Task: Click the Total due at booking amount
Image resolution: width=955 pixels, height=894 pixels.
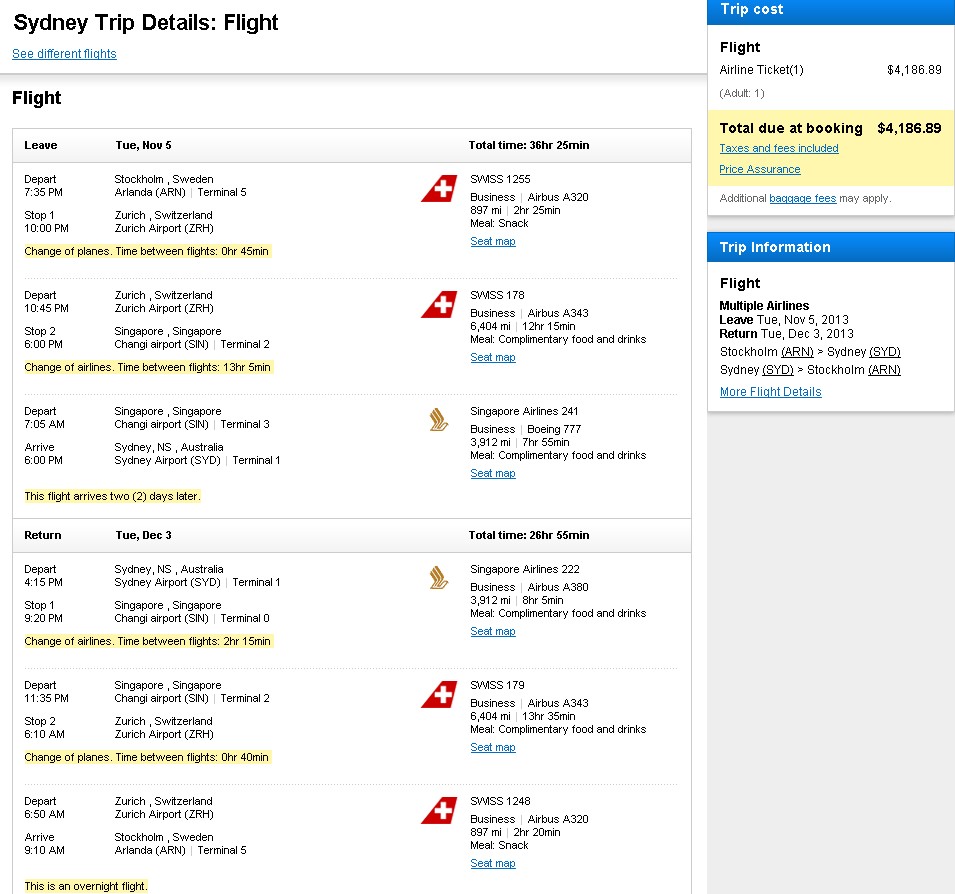Action: point(908,128)
